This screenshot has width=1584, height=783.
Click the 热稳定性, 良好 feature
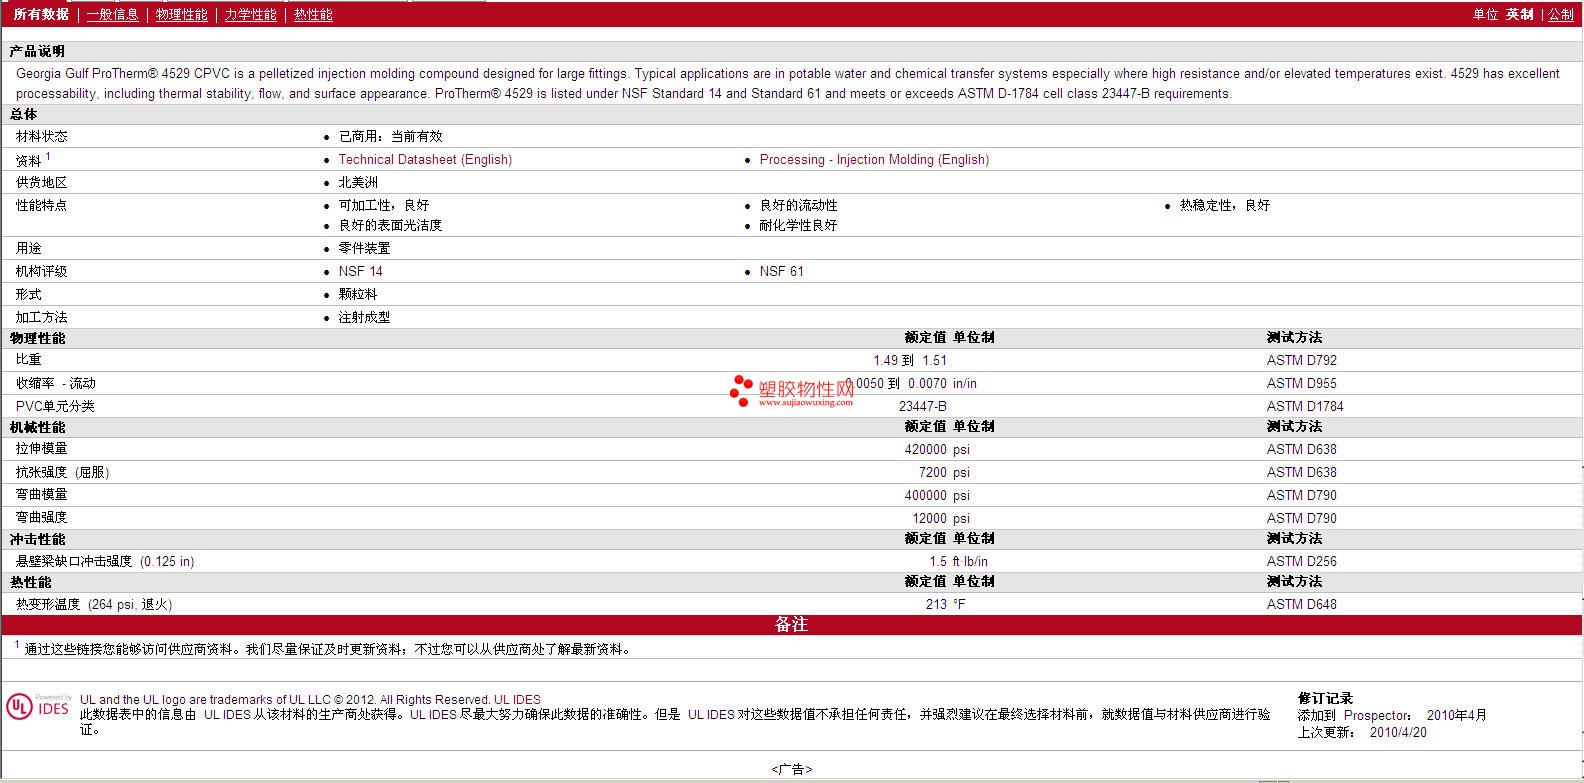(1225, 205)
